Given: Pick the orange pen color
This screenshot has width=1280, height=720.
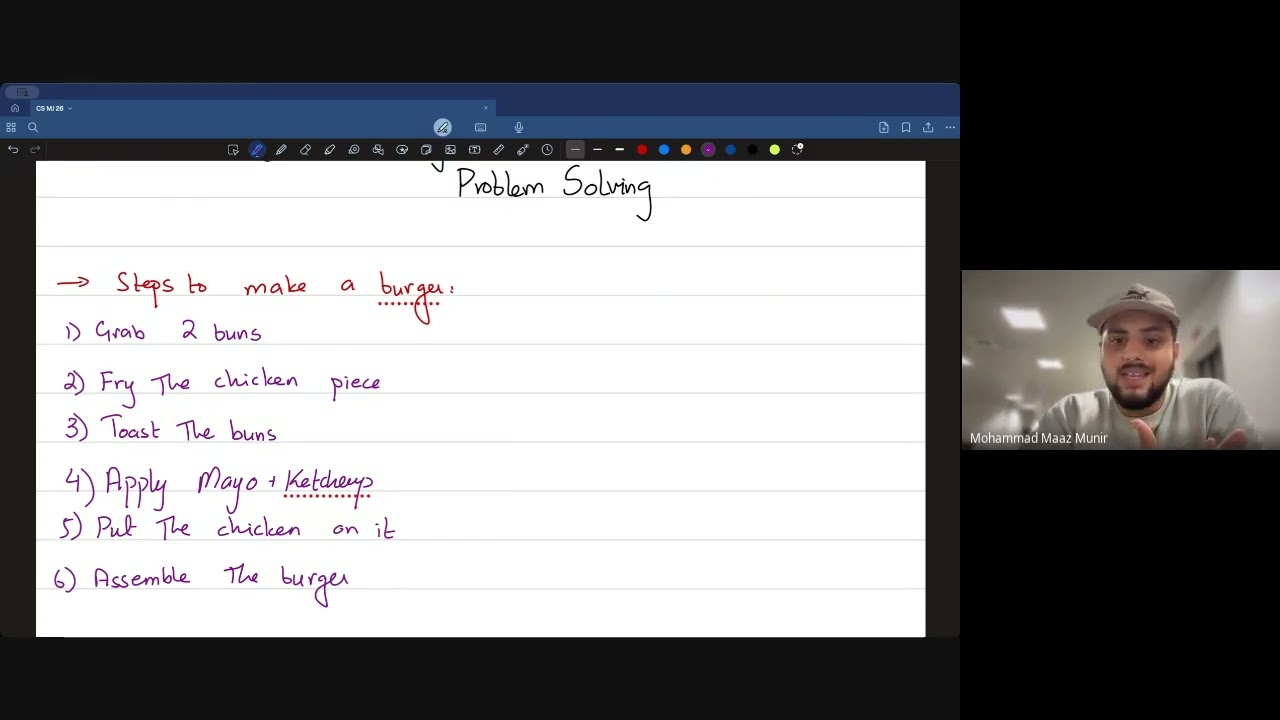Looking at the screenshot, I should click(686, 149).
